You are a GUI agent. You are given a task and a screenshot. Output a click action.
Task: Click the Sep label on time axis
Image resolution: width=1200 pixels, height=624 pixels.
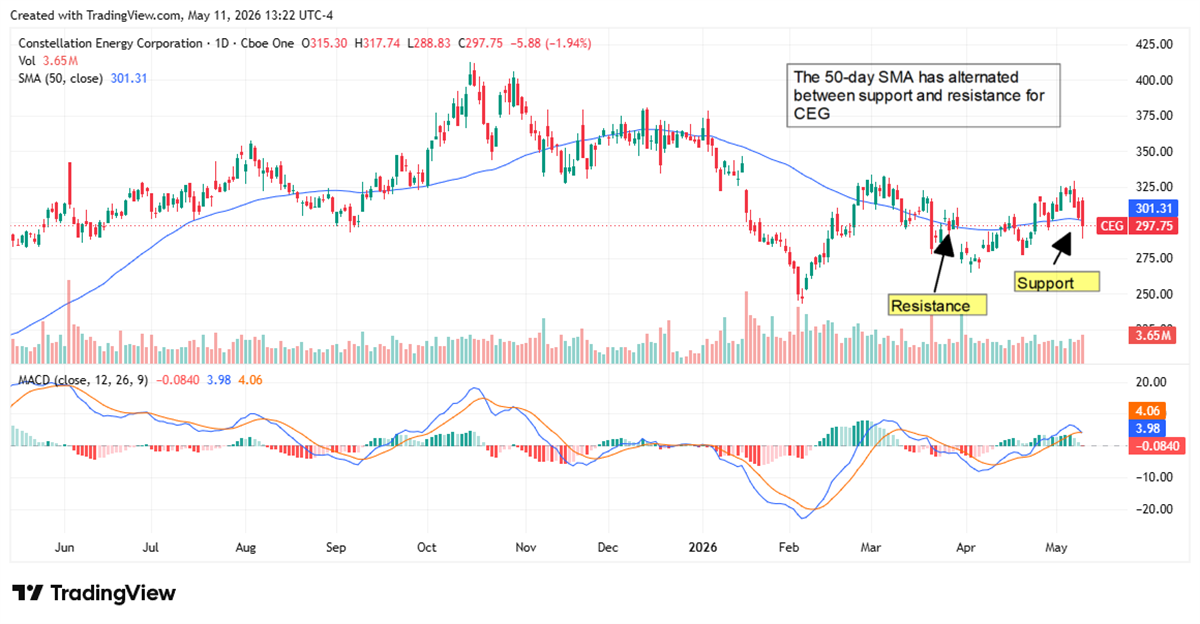tap(337, 548)
